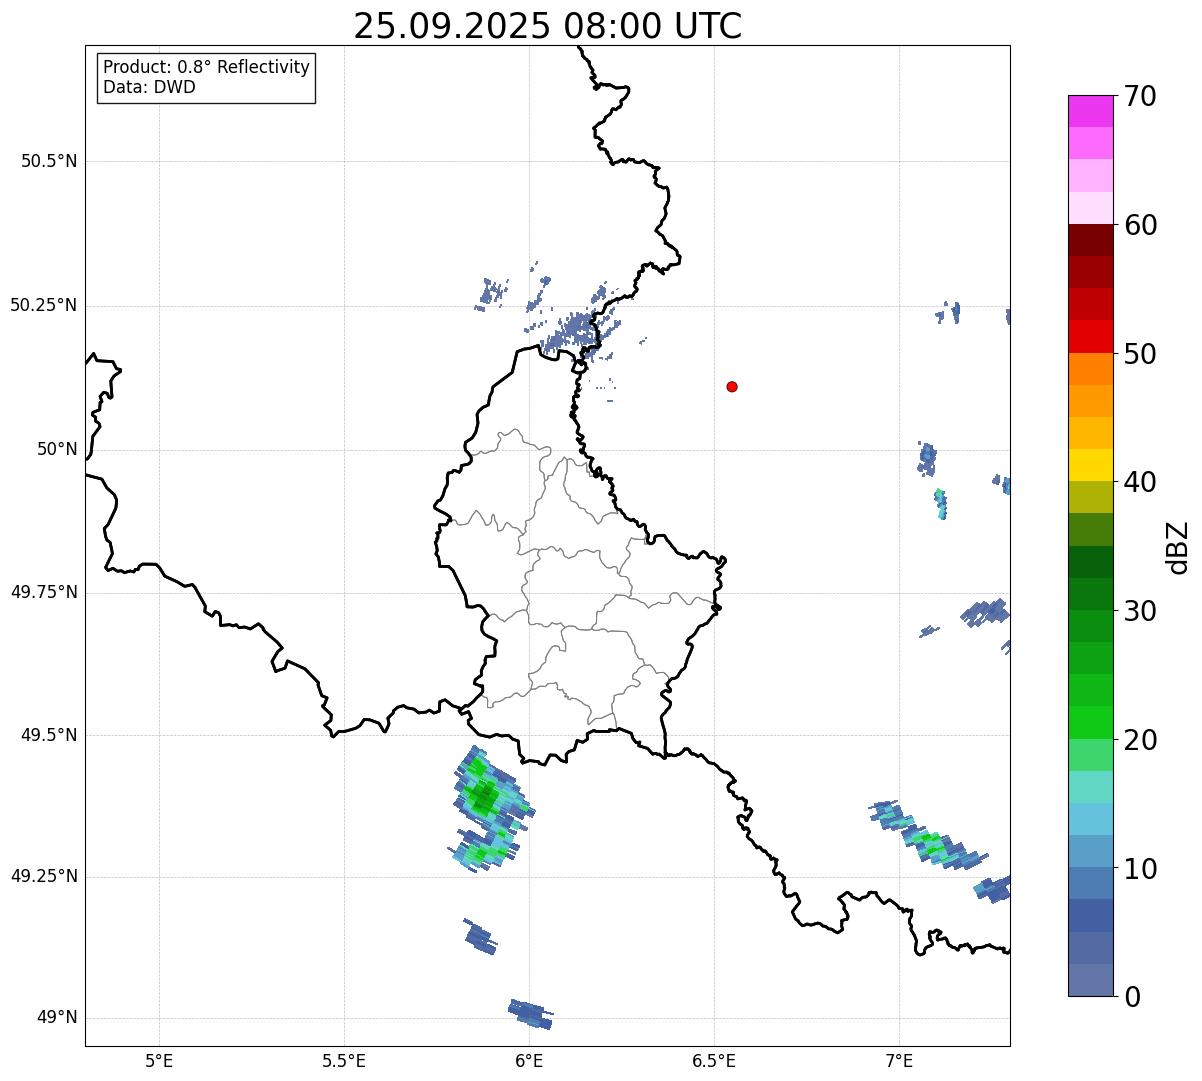Click the latitude label 50.25°N
The width and height of the screenshot is (1202, 1081).
43,305
